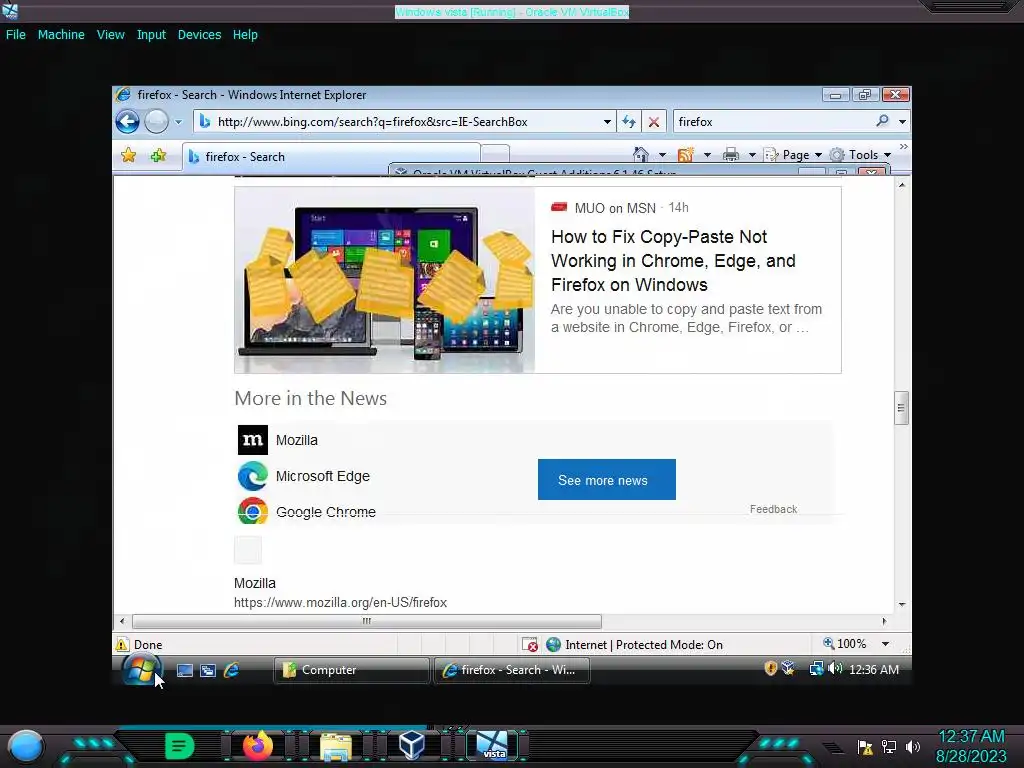
Task: Click the blocked popup status bar icon
Action: click(530, 645)
